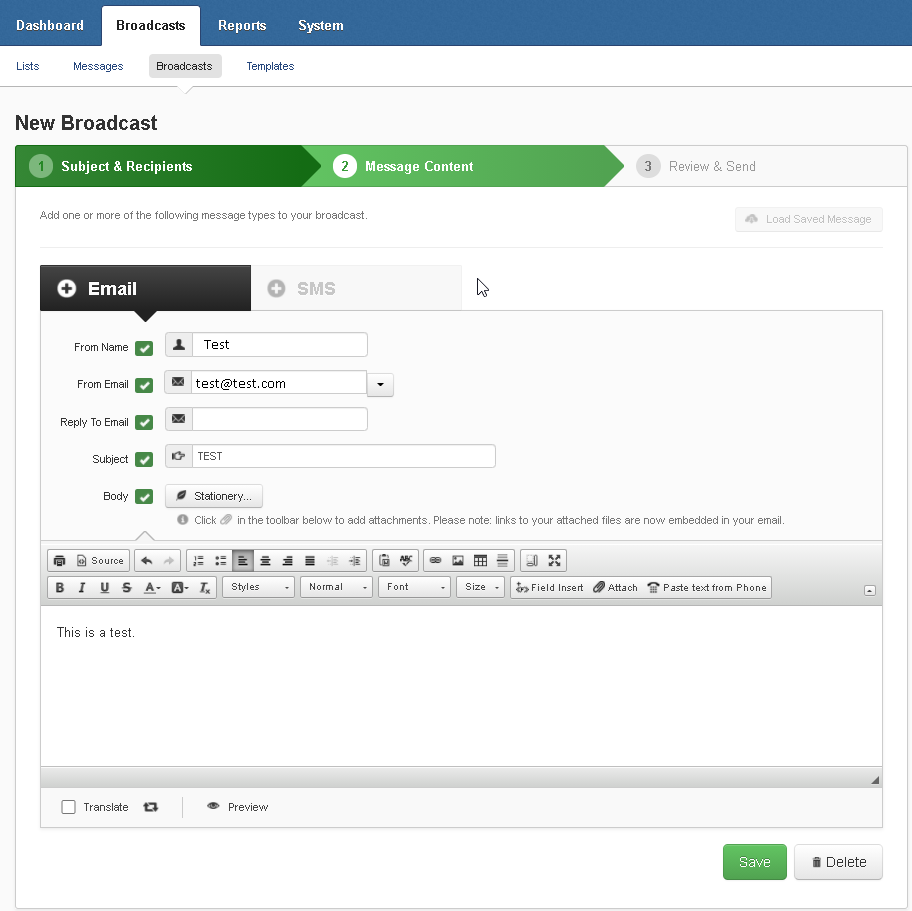Toggle bold formatting in editor toolbar

pyautogui.click(x=60, y=588)
